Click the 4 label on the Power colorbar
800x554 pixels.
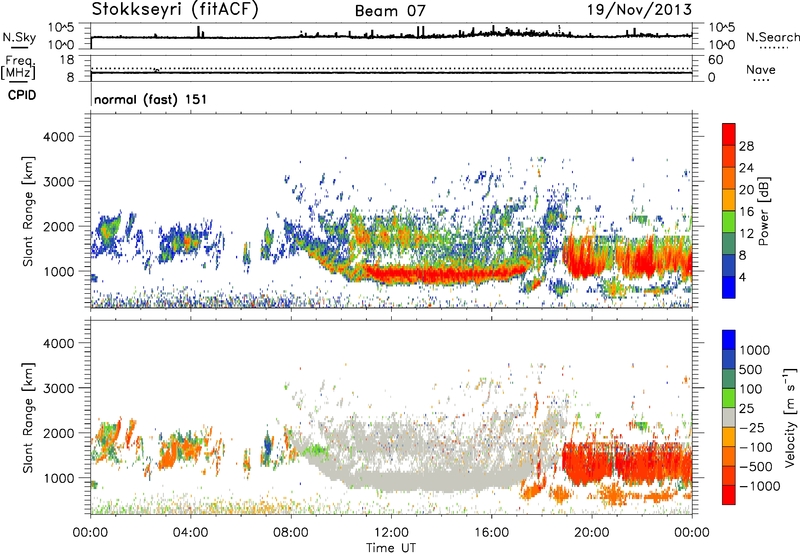point(742,277)
